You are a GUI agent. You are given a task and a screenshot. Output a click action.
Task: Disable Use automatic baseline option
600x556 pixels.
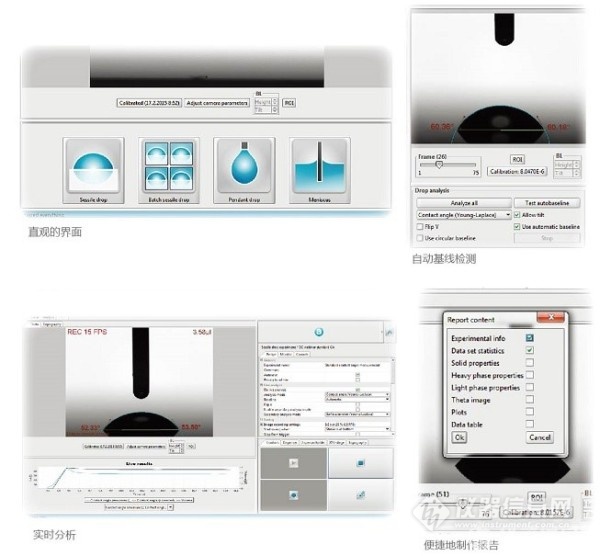click(517, 227)
